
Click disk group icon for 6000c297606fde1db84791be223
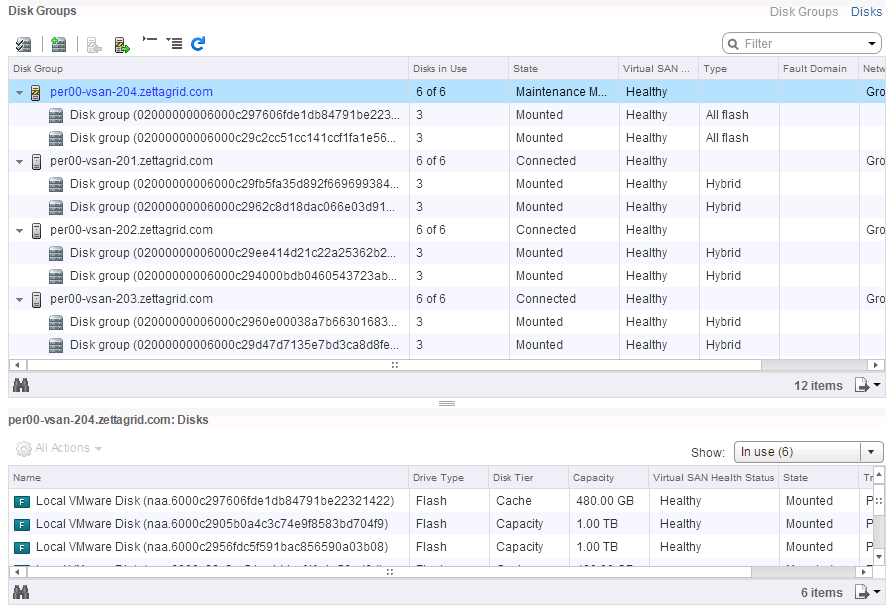tap(56, 115)
